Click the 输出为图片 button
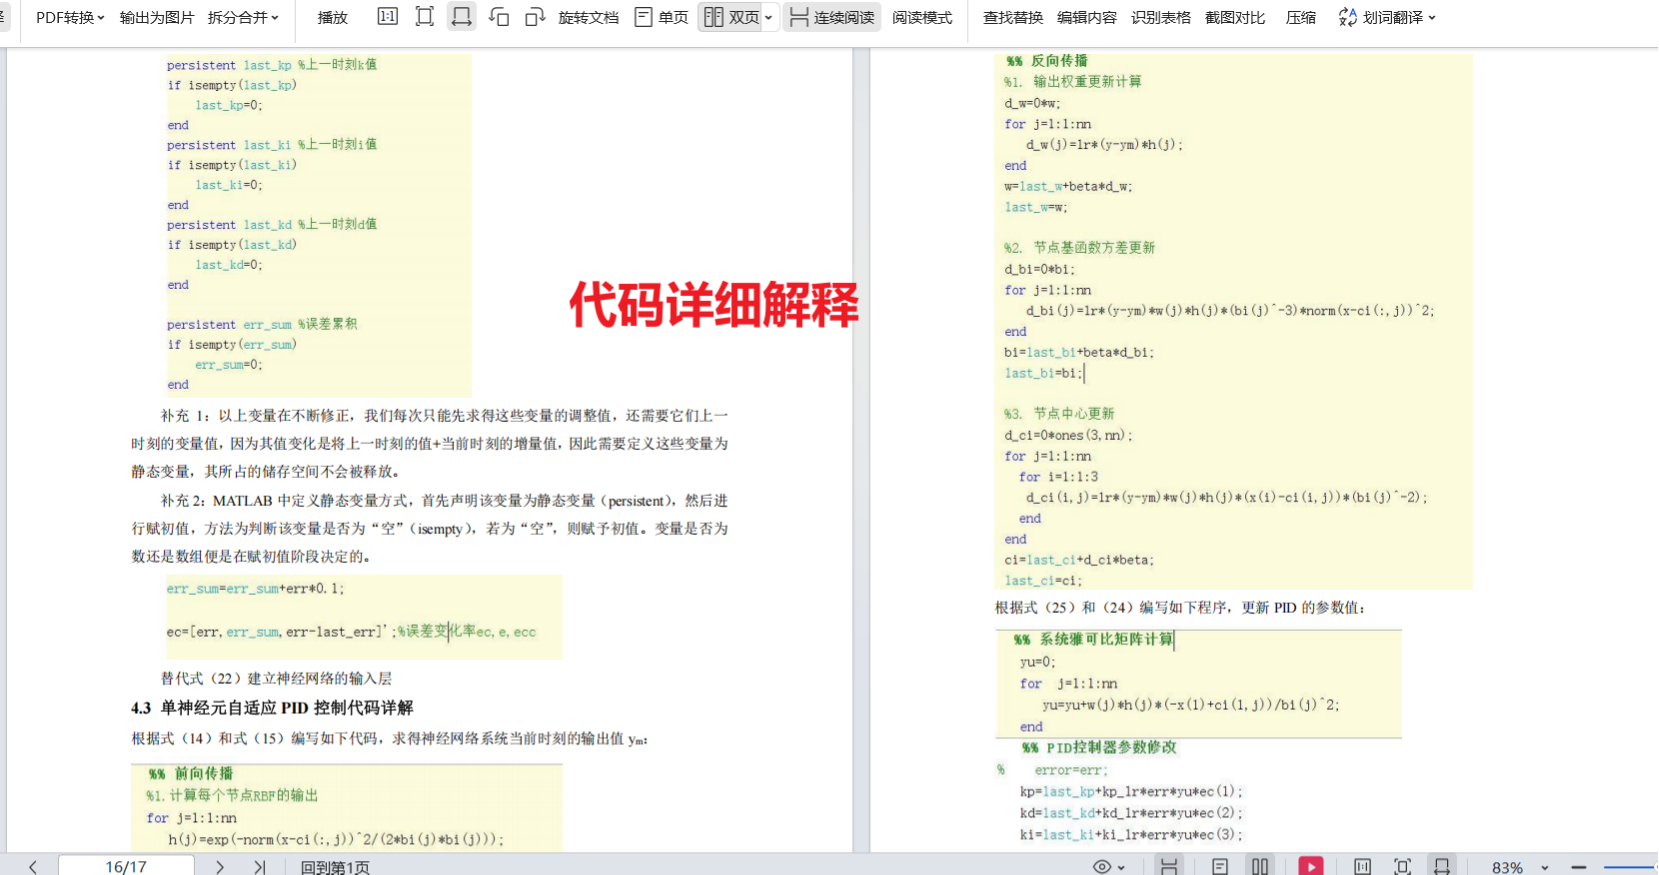Image resolution: width=1659 pixels, height=875 pixels. (x=157, y=17)
